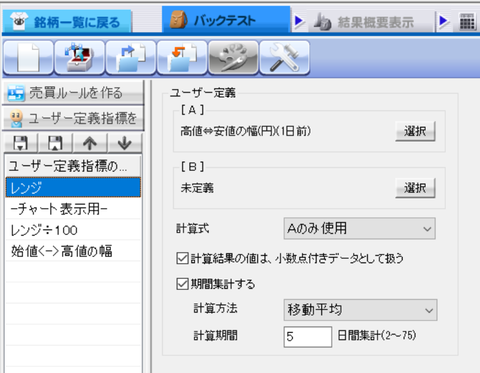Open the treasure chest toolbar icon
The image size is (480, 373).
click(79, 58)
